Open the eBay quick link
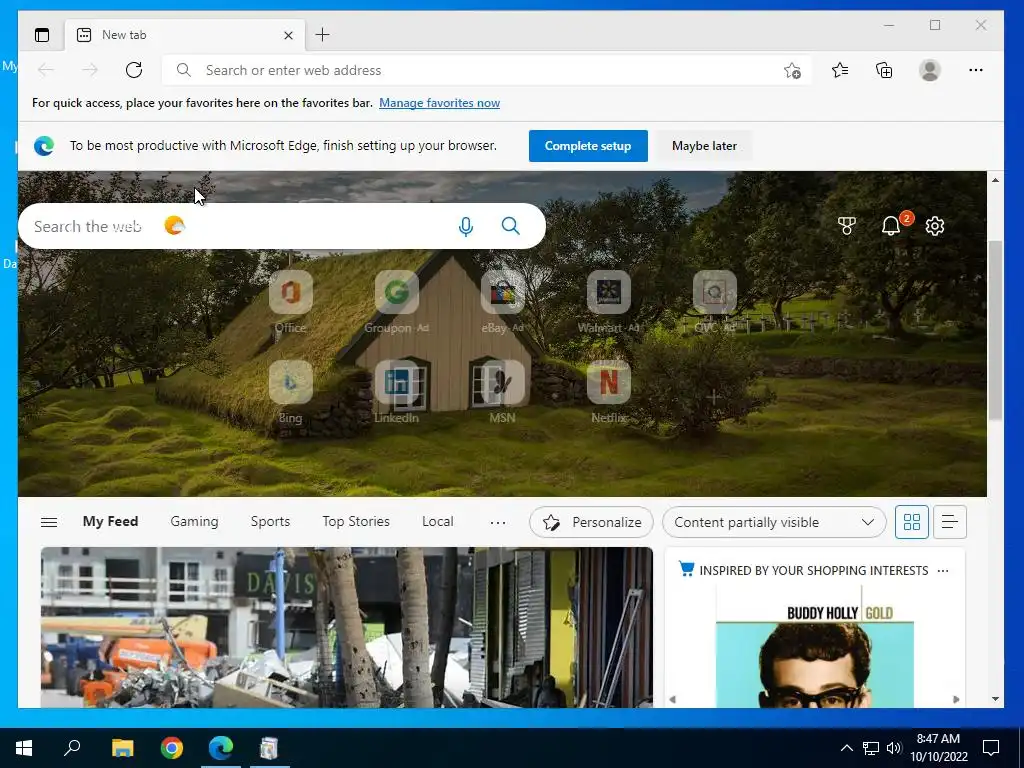1024x768 pixels. [x=502, y=302]
